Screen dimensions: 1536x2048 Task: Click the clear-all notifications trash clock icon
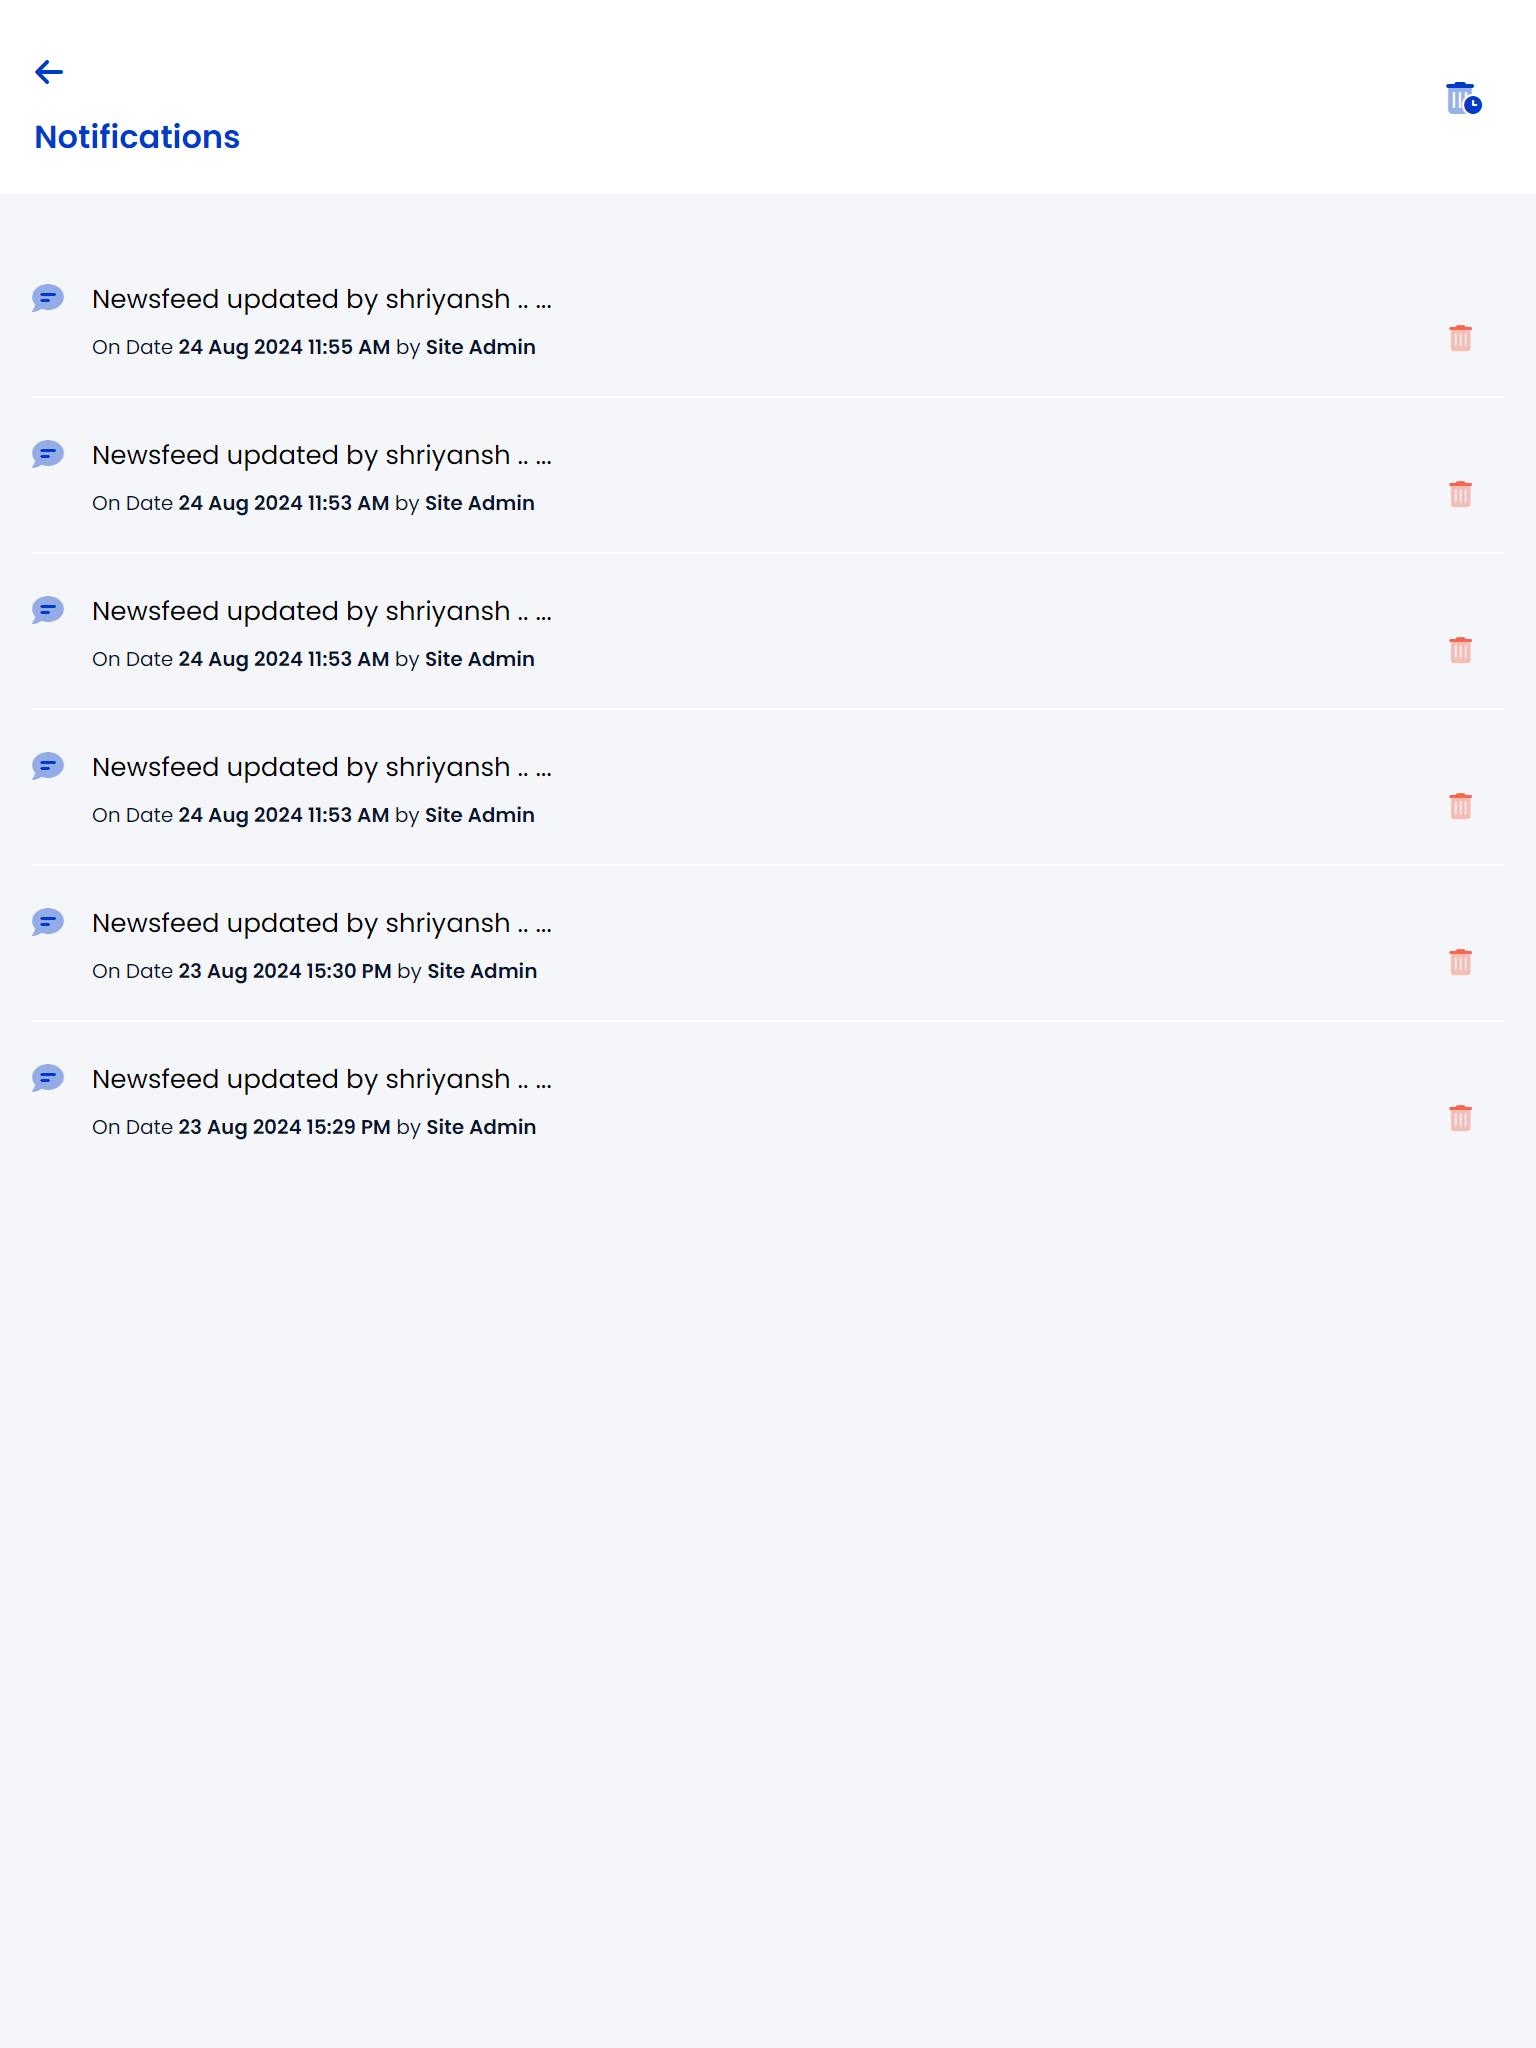click(x=1464, y=98)
